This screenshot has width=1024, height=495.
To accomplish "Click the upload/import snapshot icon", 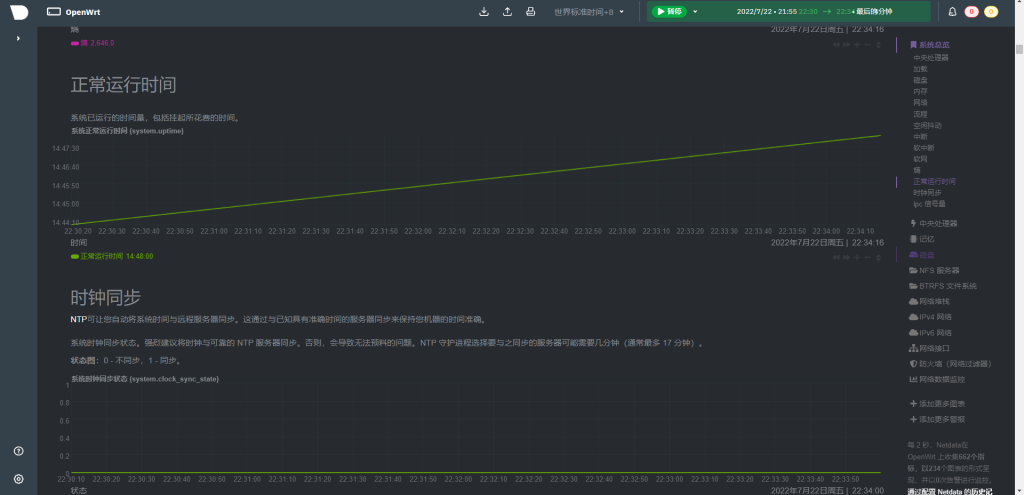I will tap(507, 12).
